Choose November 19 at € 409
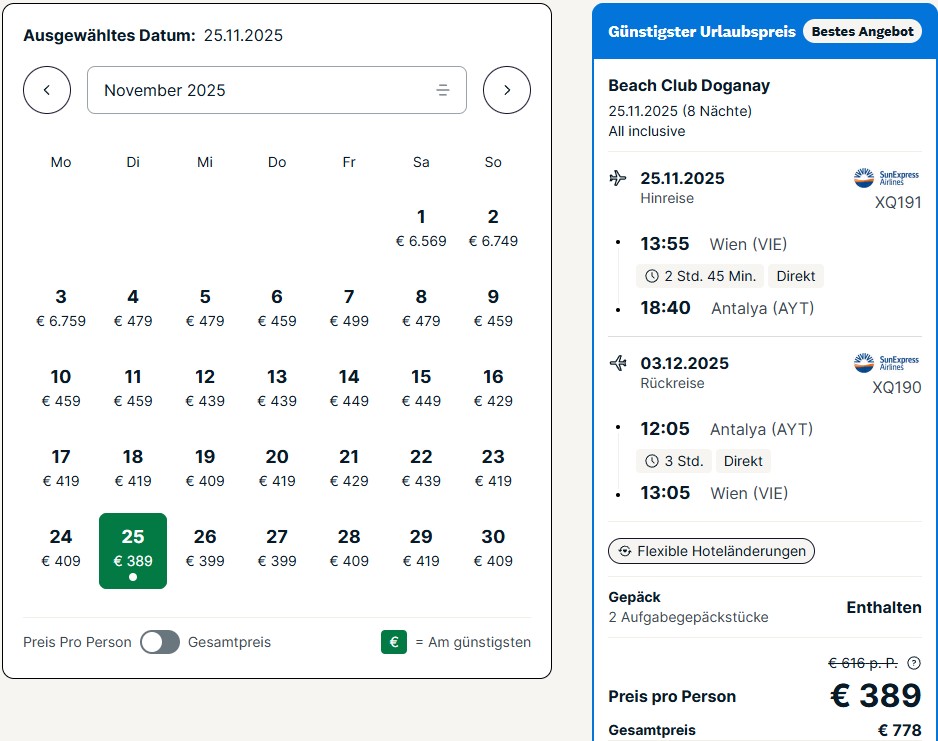Viewport: 938px width, 741px height. [205, 468]
